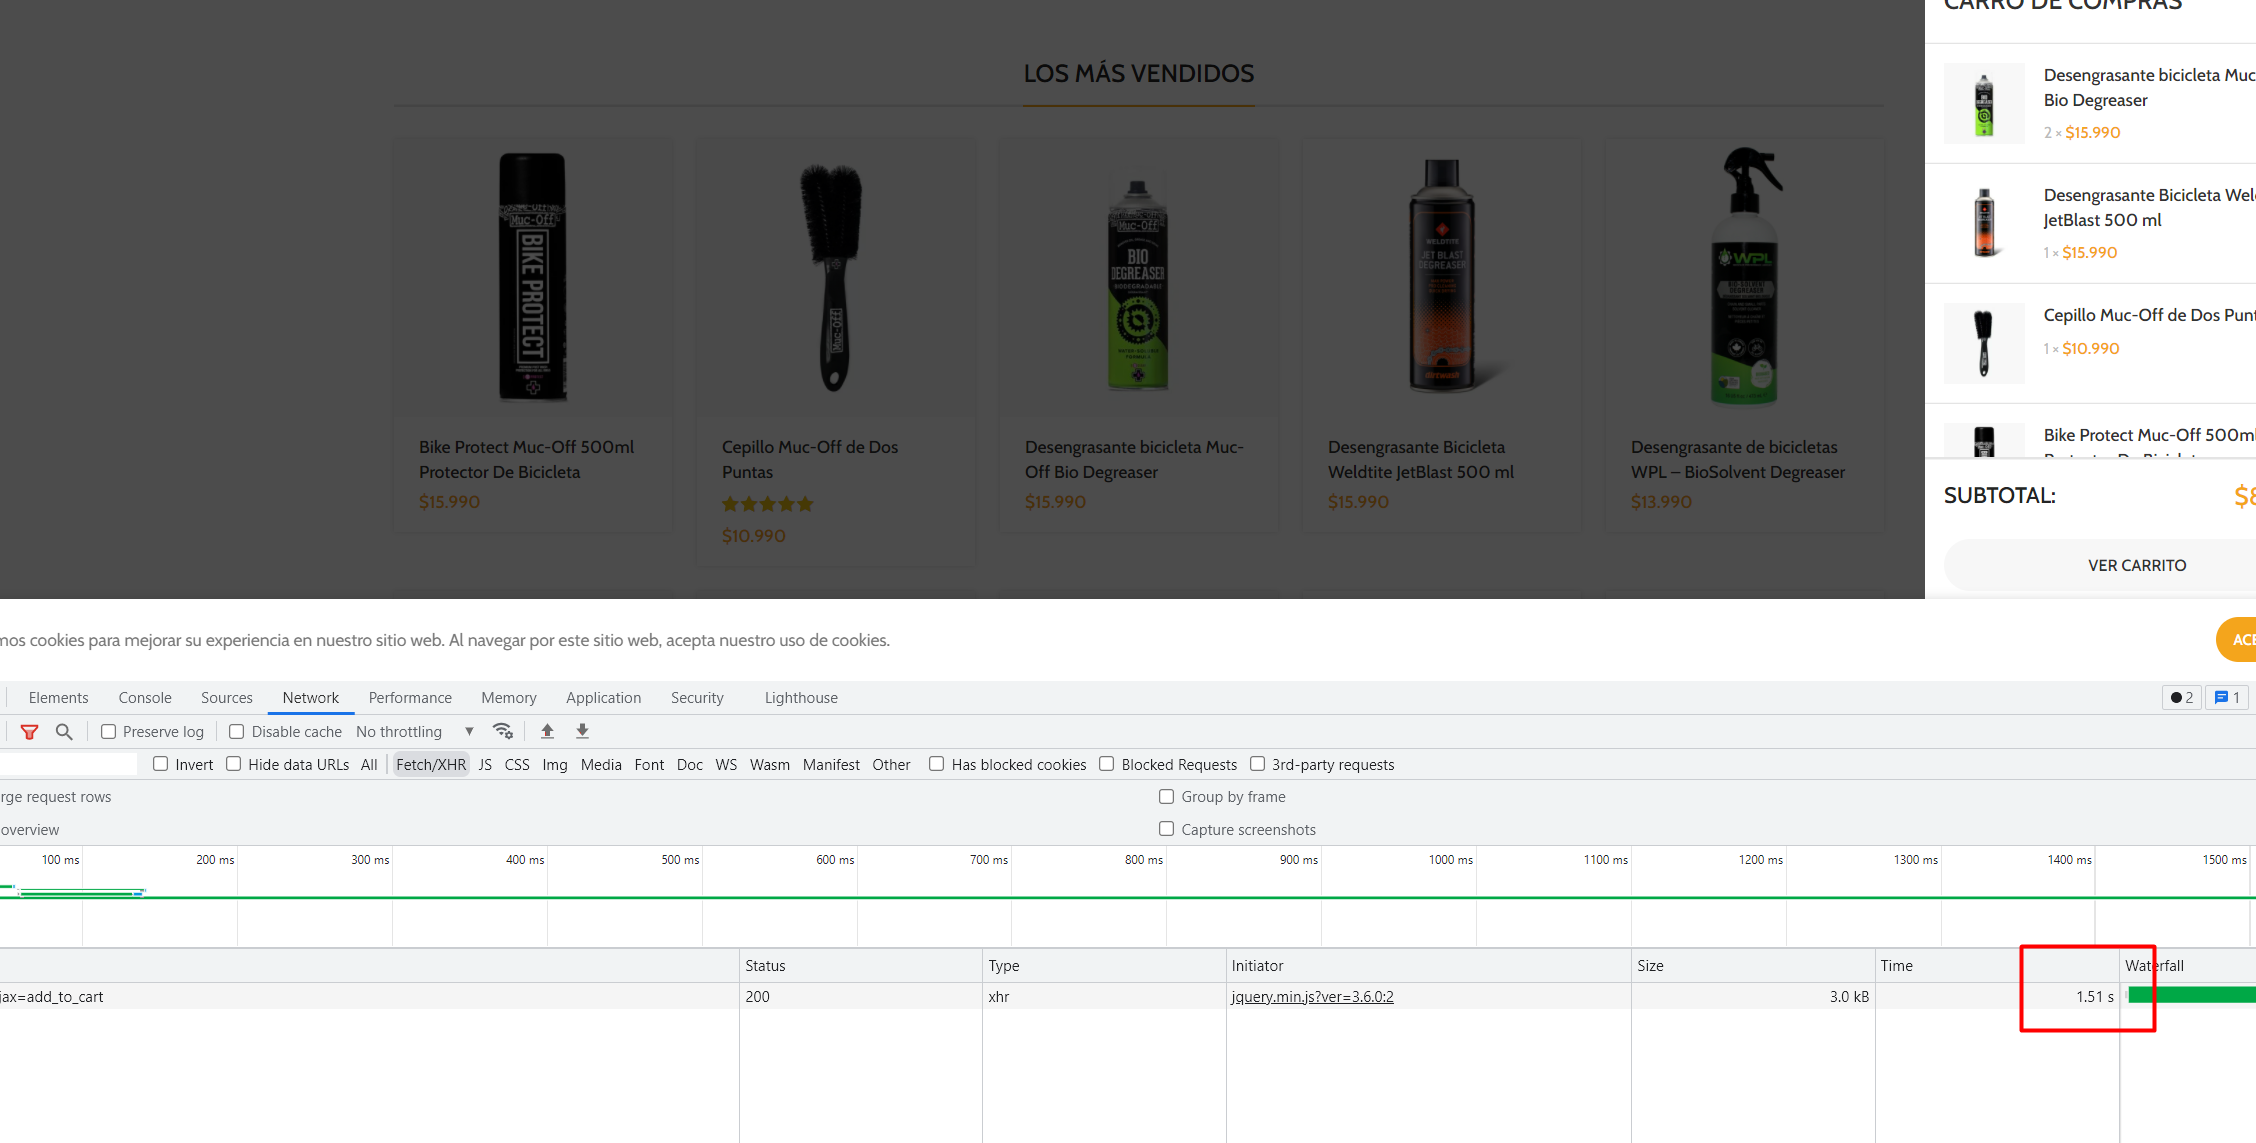The height and width of the screenshot is (1143, 2256).
Task: Switch to the Elements tab
Action: (x=58, y=698)
